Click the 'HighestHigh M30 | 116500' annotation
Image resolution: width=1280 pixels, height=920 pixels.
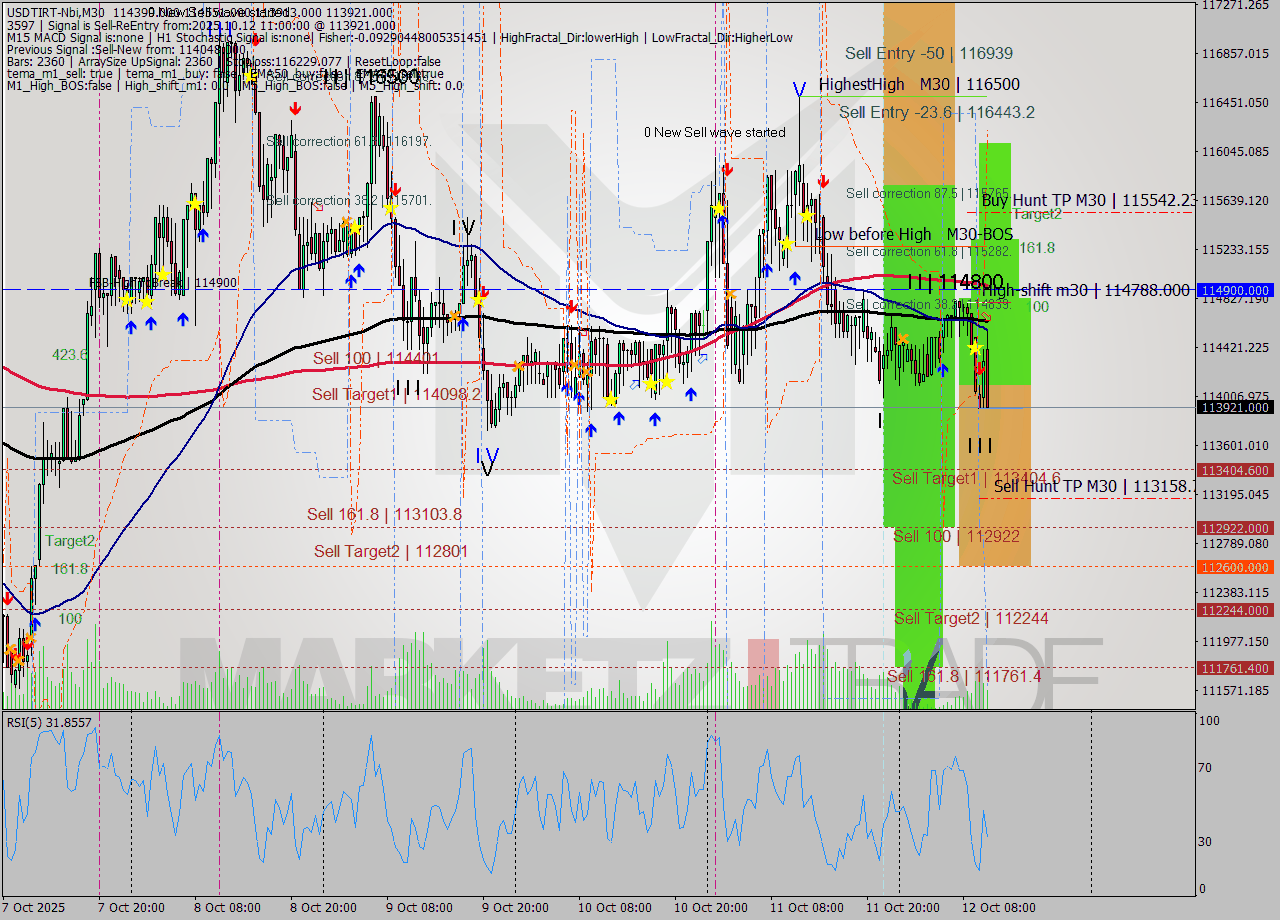click(918, 85)
